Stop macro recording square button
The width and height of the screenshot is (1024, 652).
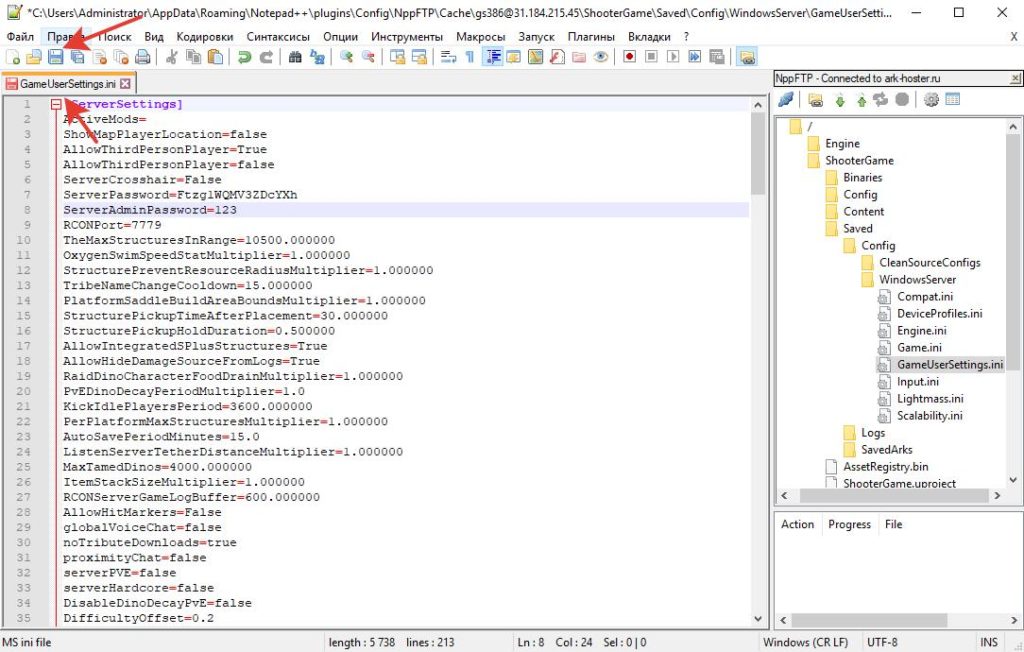tap(651, 57)
